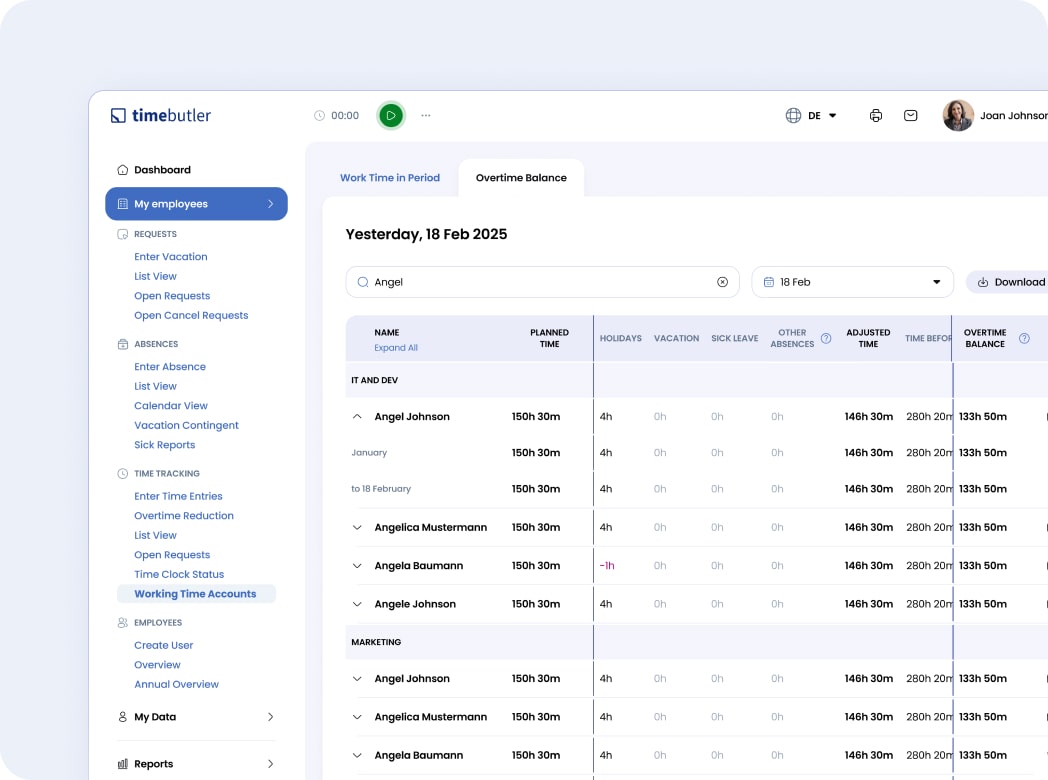The width and height of the screenshot is (1048, 780).
Task: Click the Other Absences help icon
Action: pos(826,338)
